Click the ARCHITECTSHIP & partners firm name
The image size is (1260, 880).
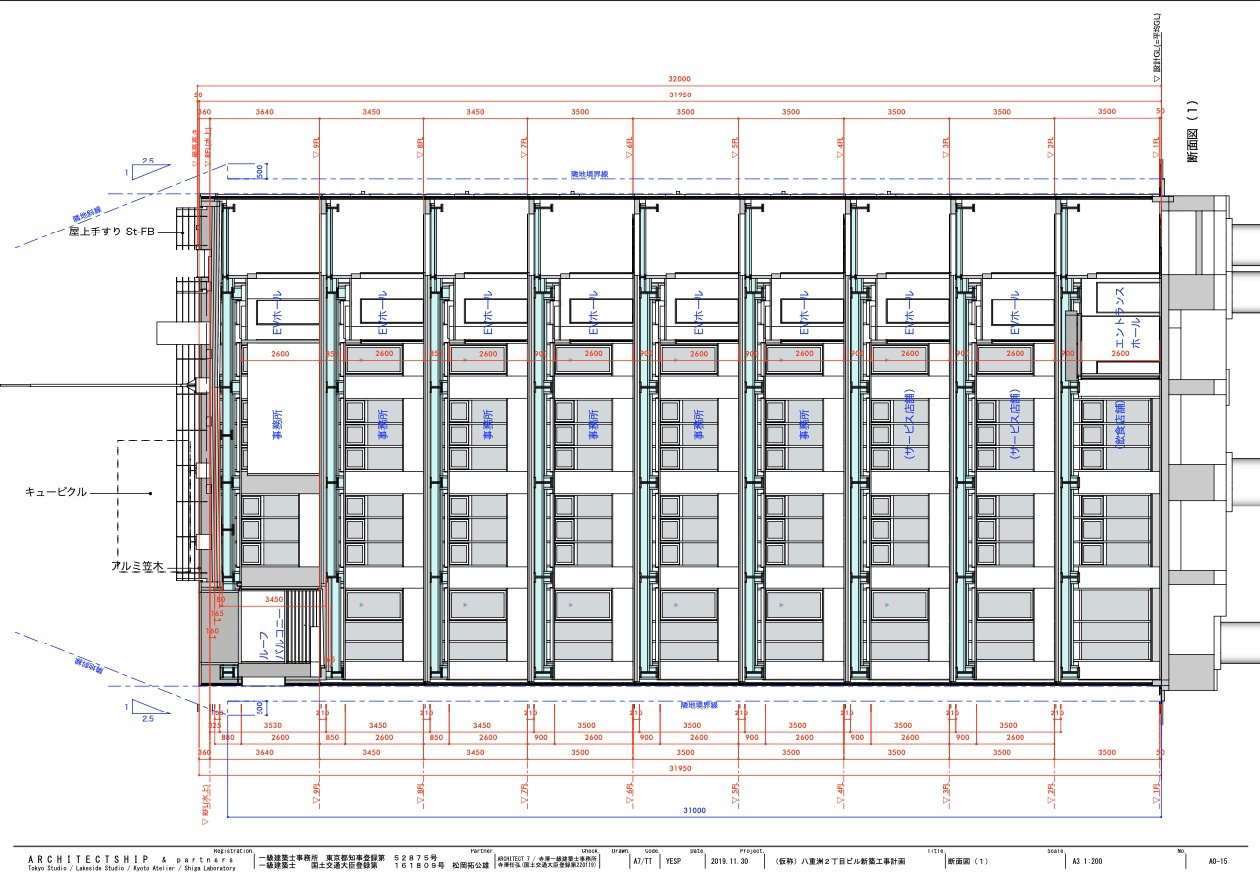[130, 859]
